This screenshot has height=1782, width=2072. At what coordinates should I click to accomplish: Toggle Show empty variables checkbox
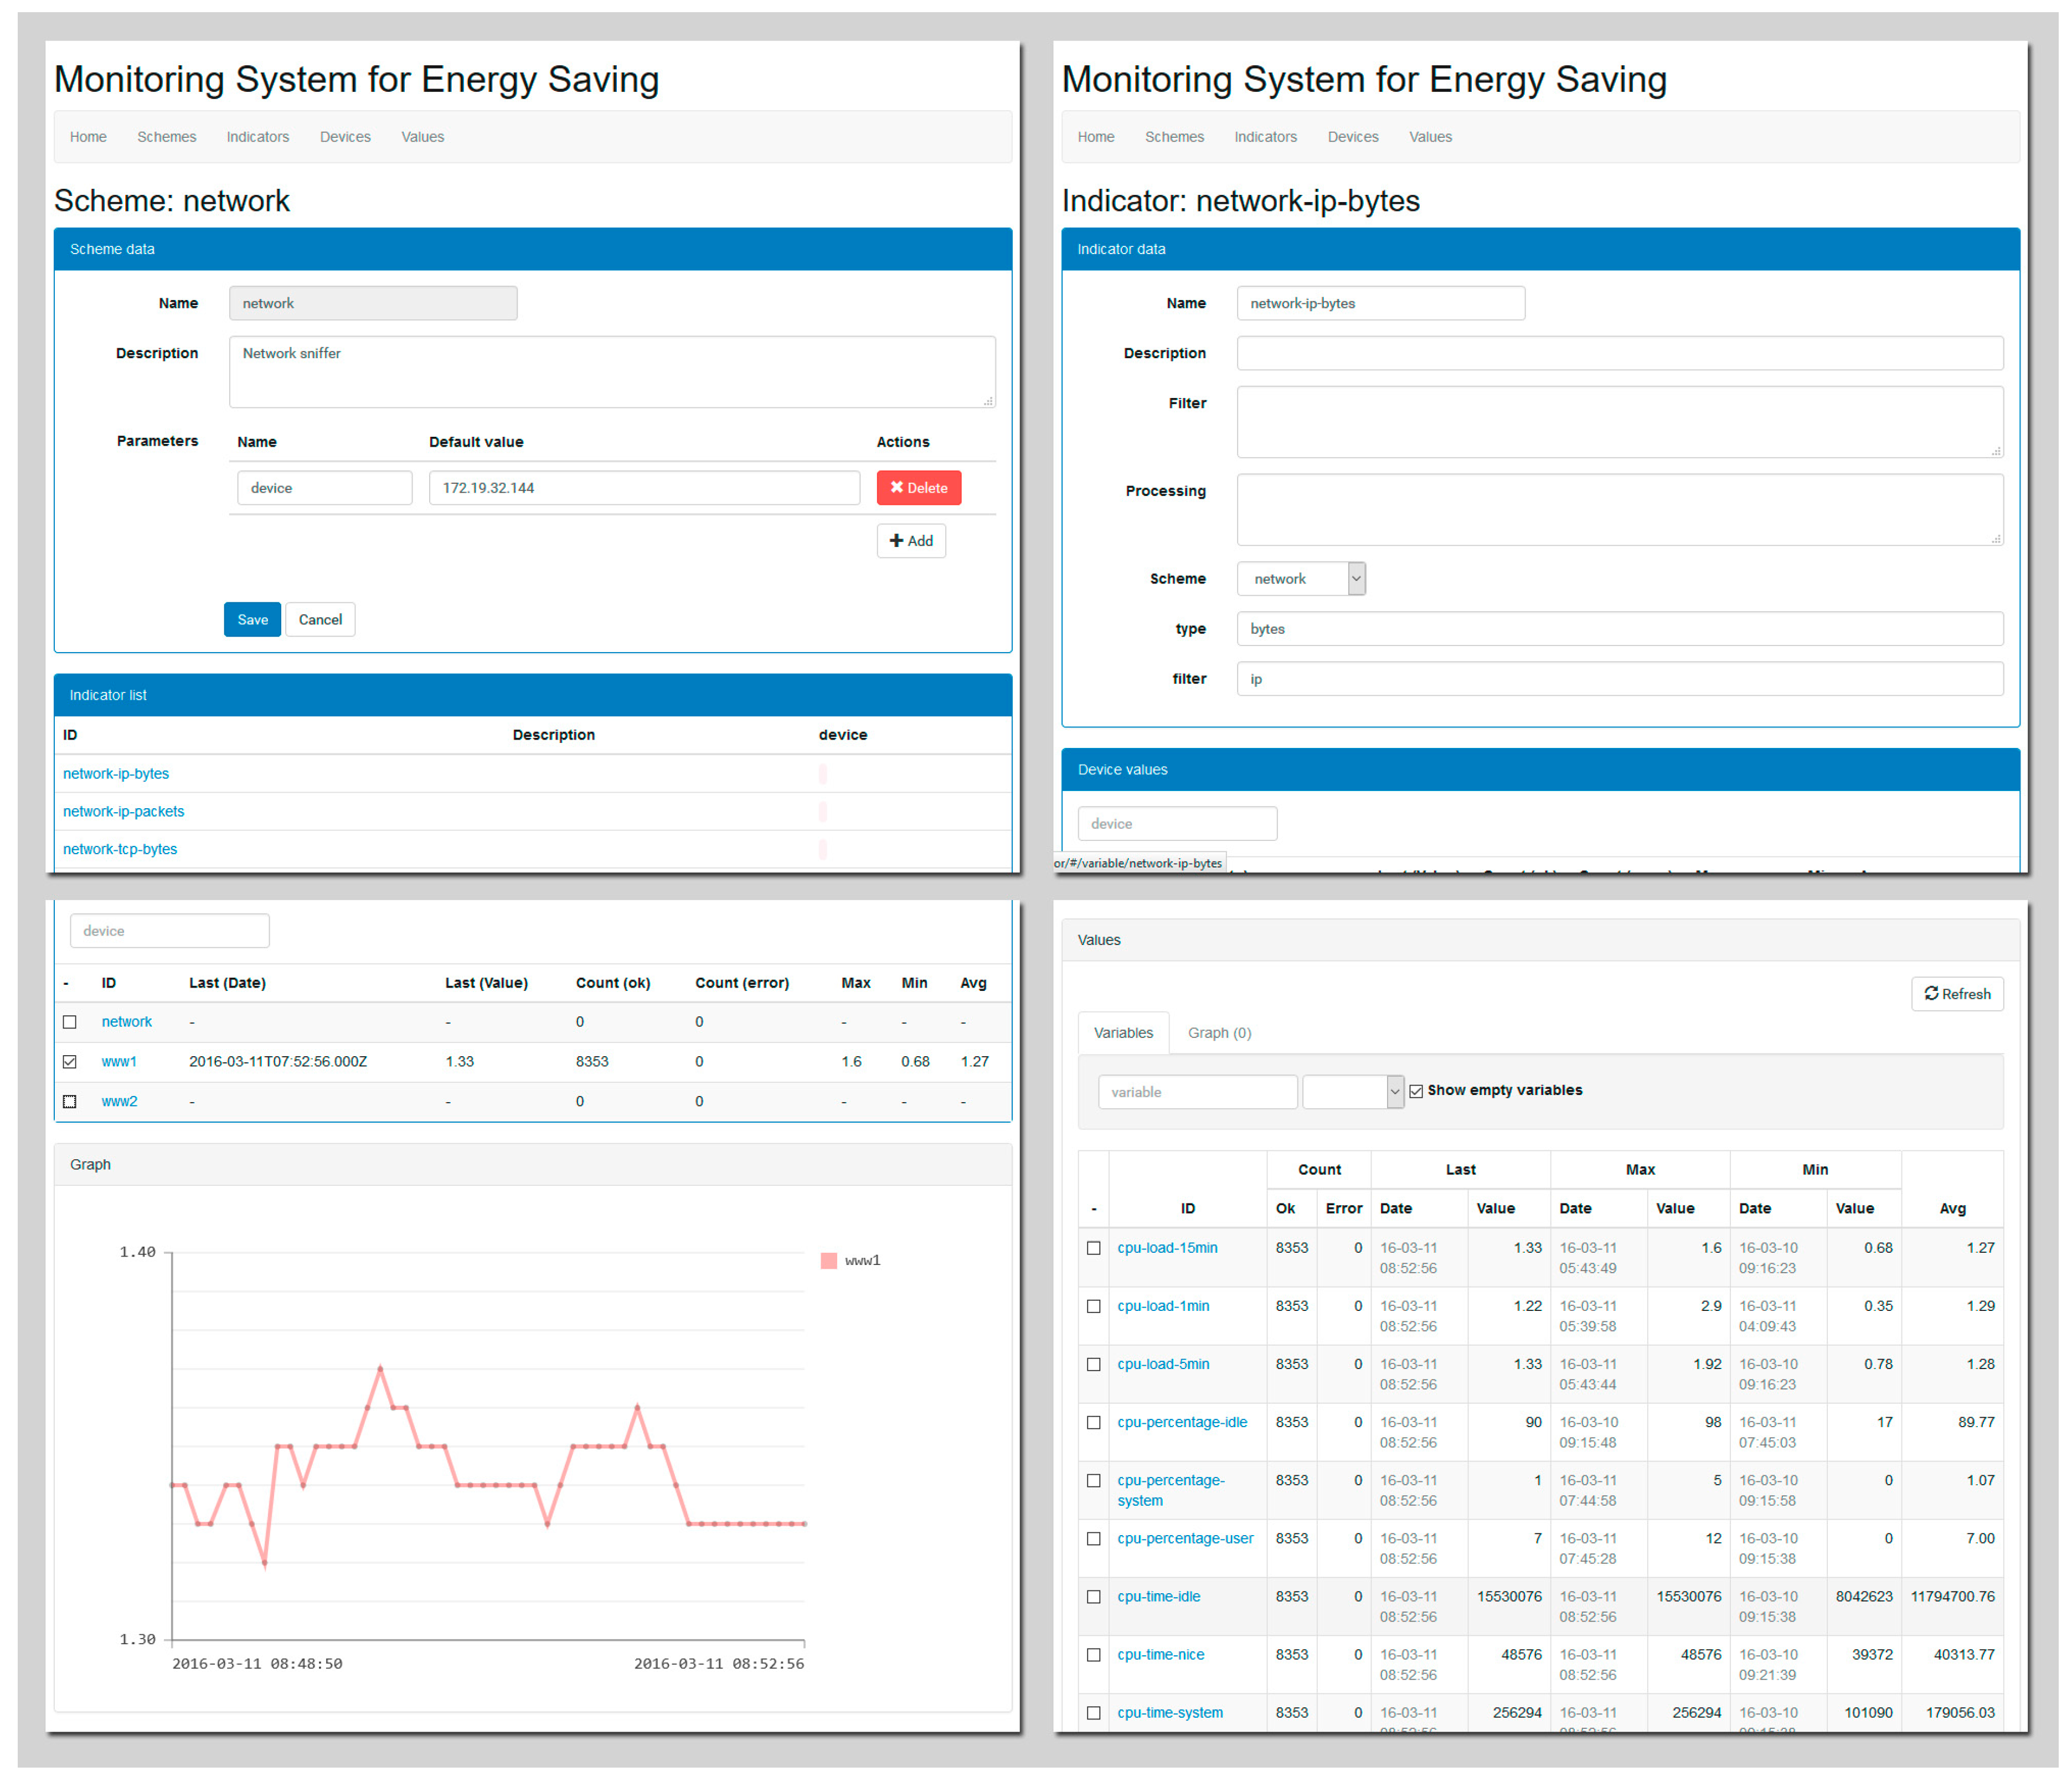tap(1415, 1091)
